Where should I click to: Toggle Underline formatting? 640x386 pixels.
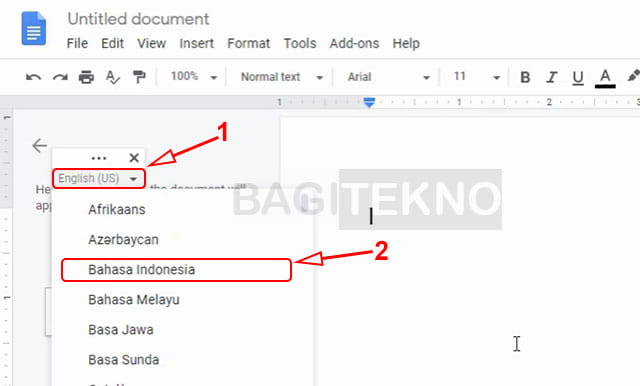pos(578,78)
